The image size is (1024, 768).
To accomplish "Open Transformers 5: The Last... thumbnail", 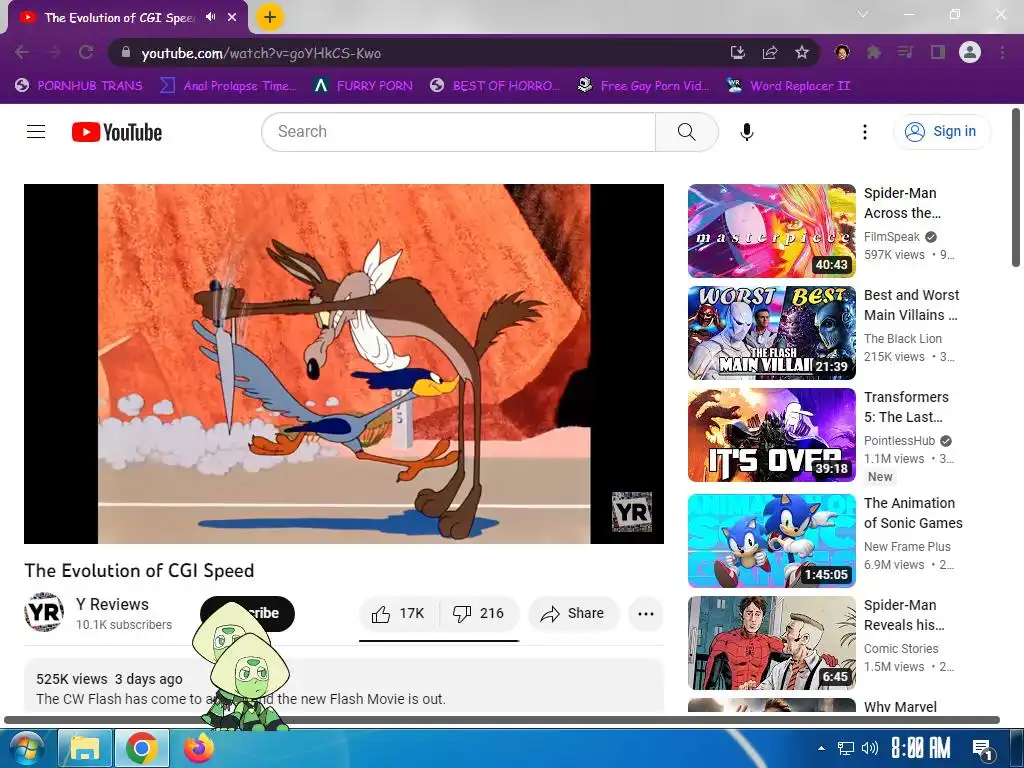I will click(771, 435).
